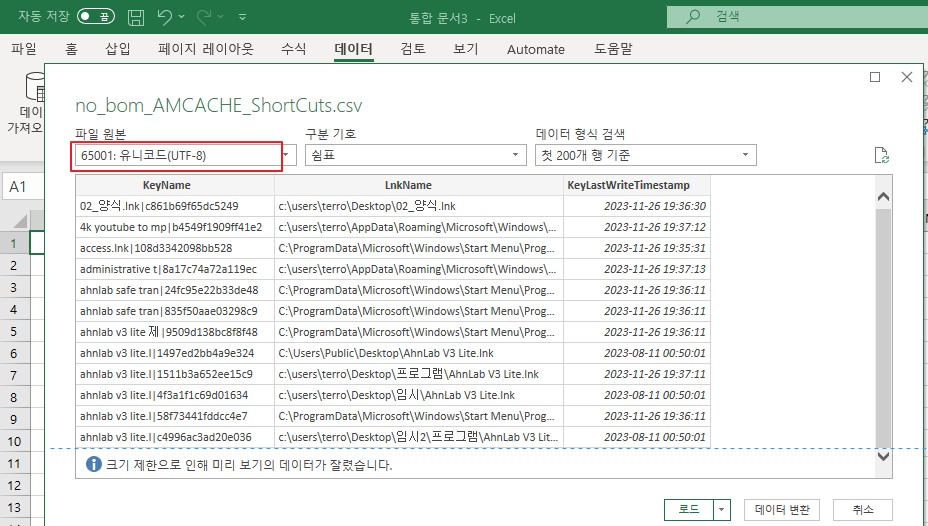Screen dimensions: 928x526
Task: Select row header 12 in worksheet
Action: coord(14,485)
